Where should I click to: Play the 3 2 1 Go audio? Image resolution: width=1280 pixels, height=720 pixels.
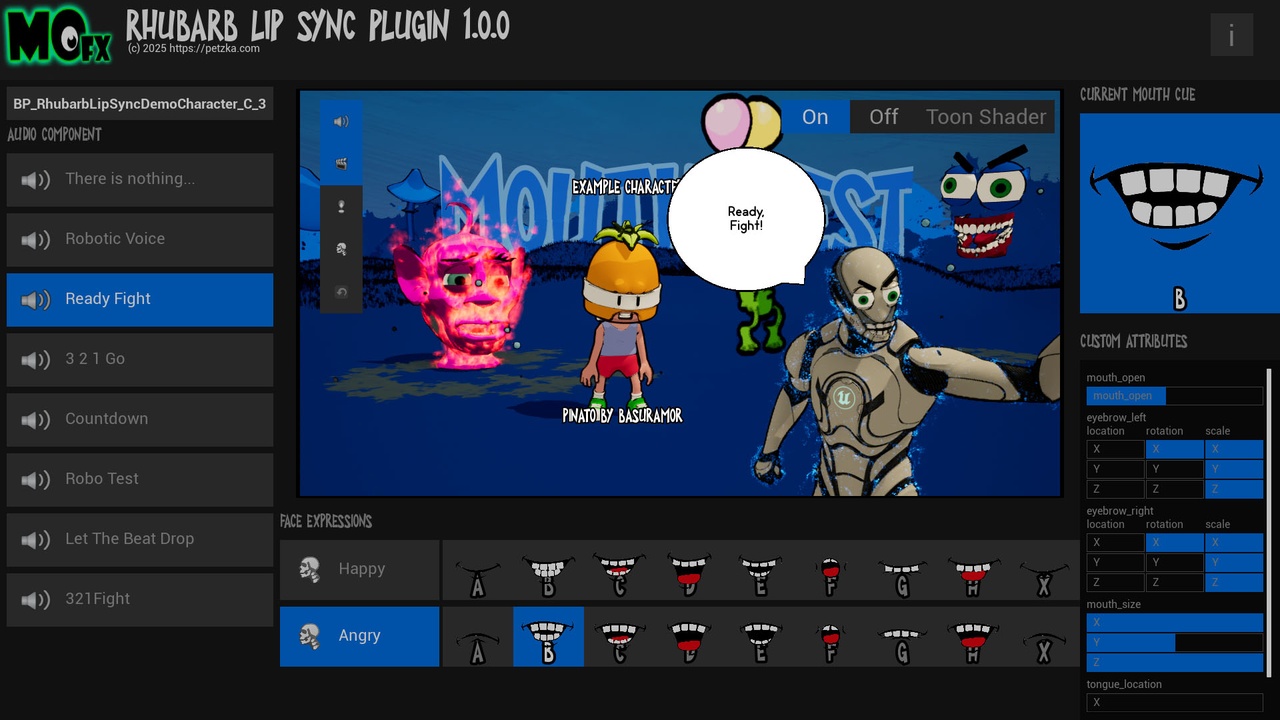(x=140, y=360)
